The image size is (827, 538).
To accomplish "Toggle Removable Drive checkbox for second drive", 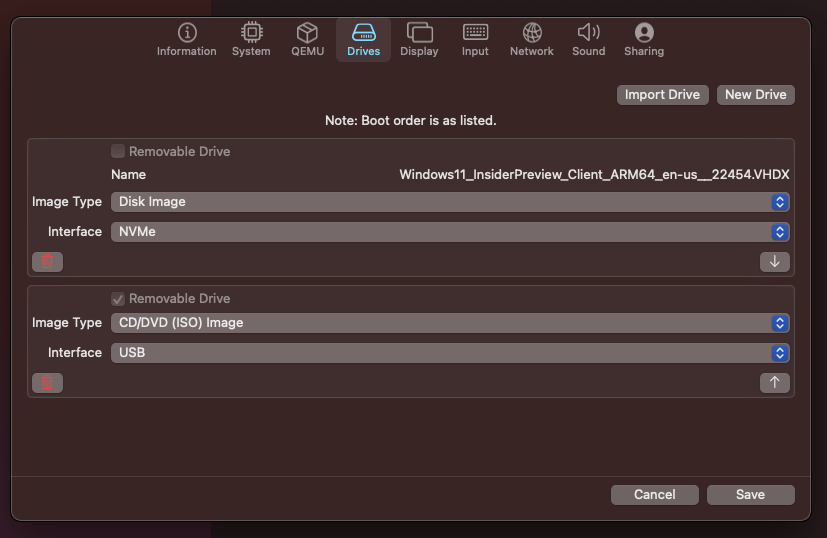I will (x=118, y=299).
